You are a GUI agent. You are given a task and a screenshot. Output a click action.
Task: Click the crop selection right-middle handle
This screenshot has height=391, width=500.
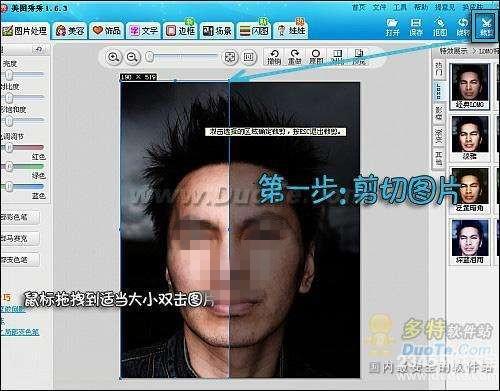[229, 229]
